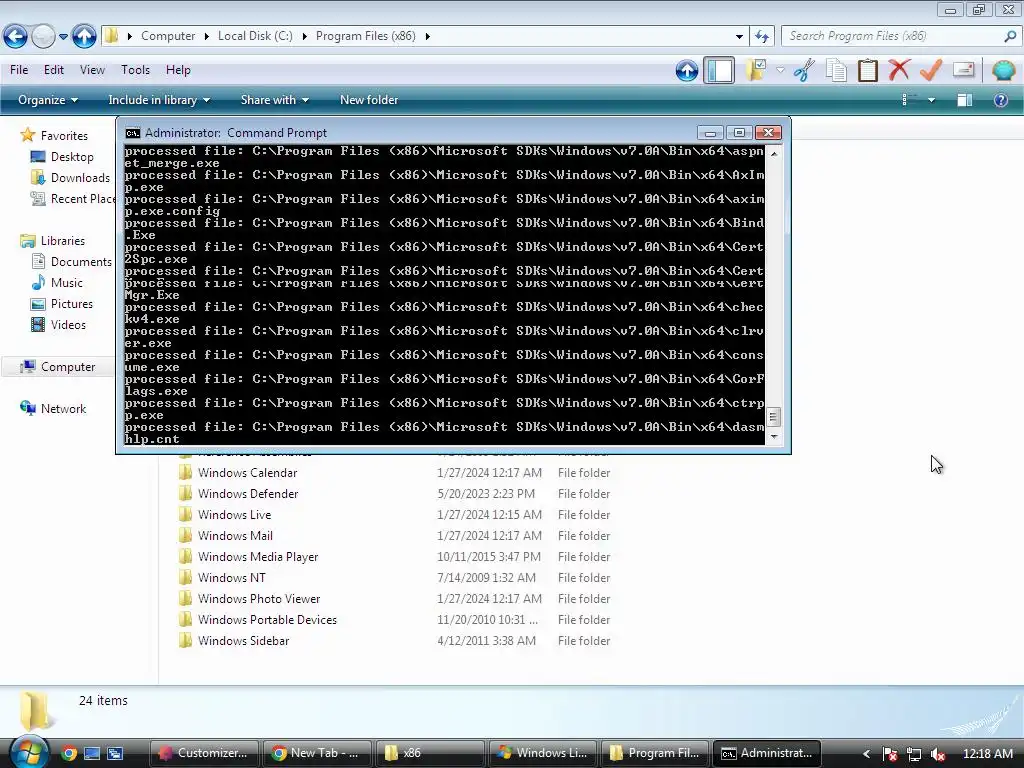Click the red X Delete icon
Screen dimensions: 1024x768
pyautogui.click(x=899, y=69)
